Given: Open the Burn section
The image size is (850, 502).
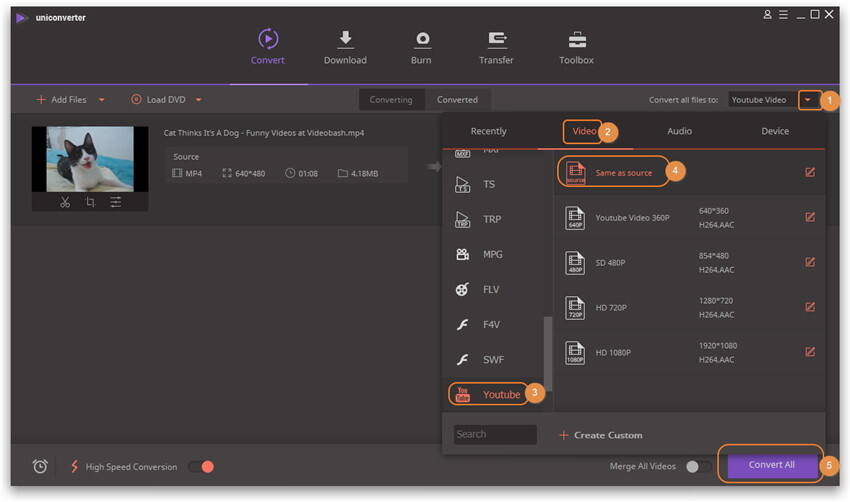Looking at the screenshot, I should click(421, 47).
